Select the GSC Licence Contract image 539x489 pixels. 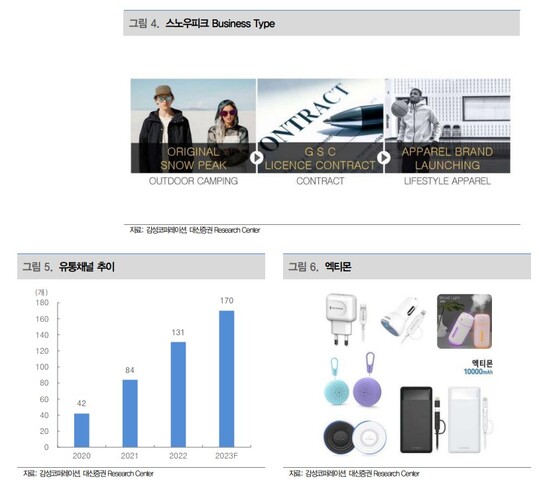tap(320, 126)
